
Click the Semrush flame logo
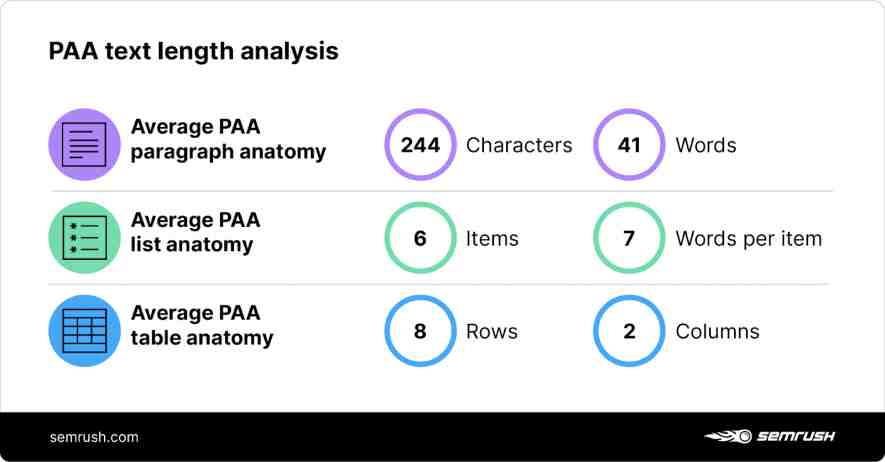pos(728,436)
